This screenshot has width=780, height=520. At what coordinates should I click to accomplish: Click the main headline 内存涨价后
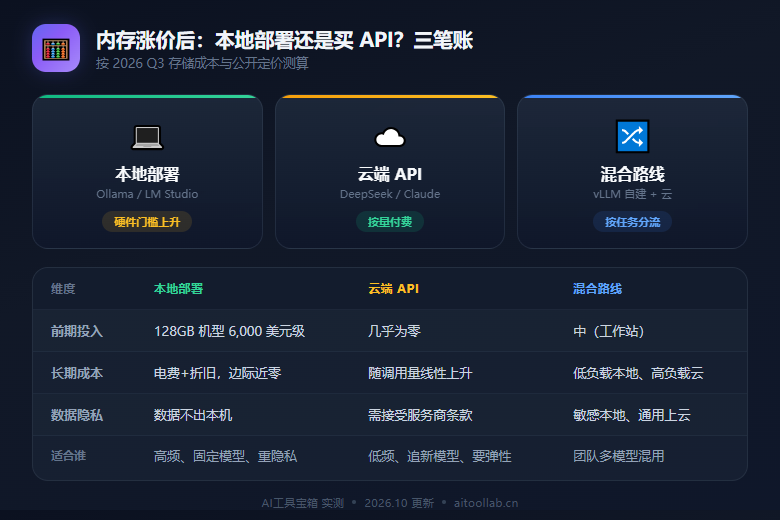tap(284, 40)
